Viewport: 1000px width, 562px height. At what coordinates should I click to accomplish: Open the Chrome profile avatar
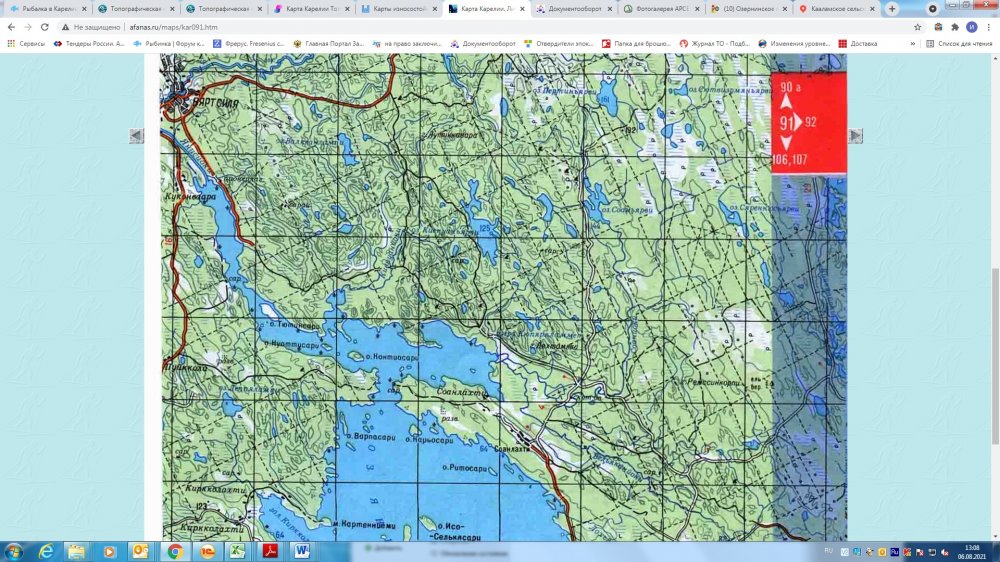(971, 27)
